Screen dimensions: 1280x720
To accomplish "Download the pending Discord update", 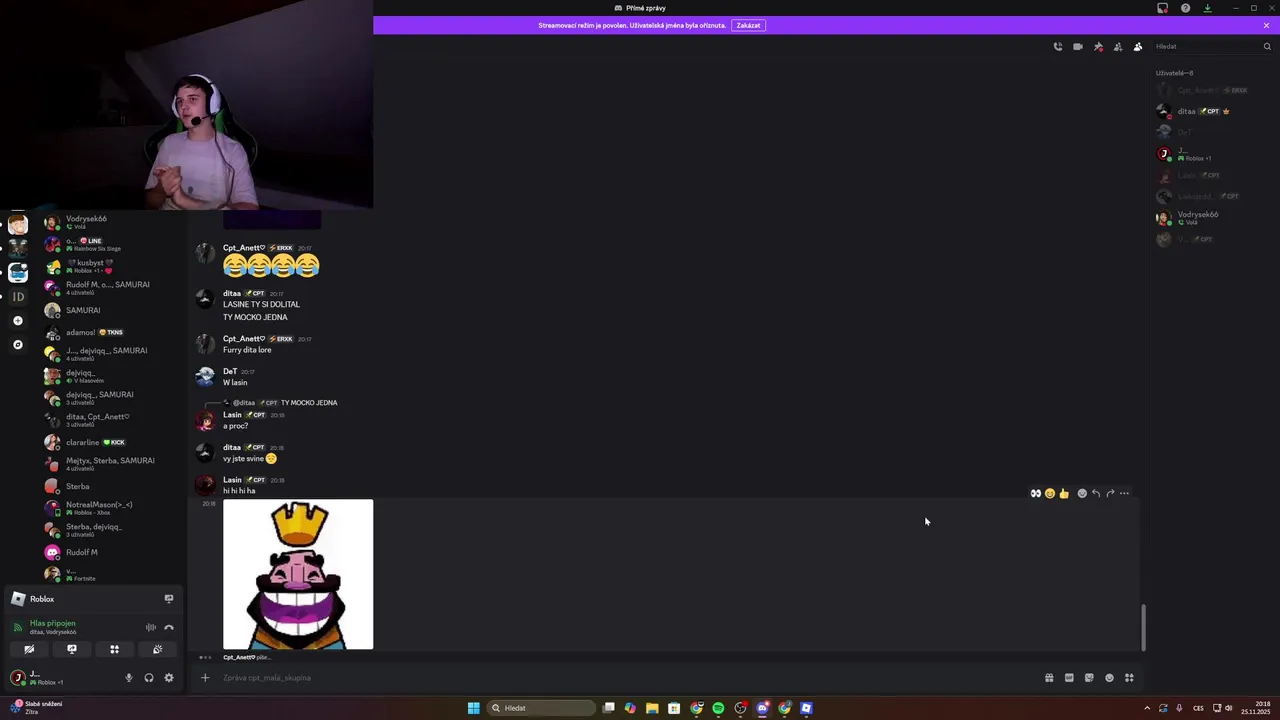I will [x=1207, y=8].
